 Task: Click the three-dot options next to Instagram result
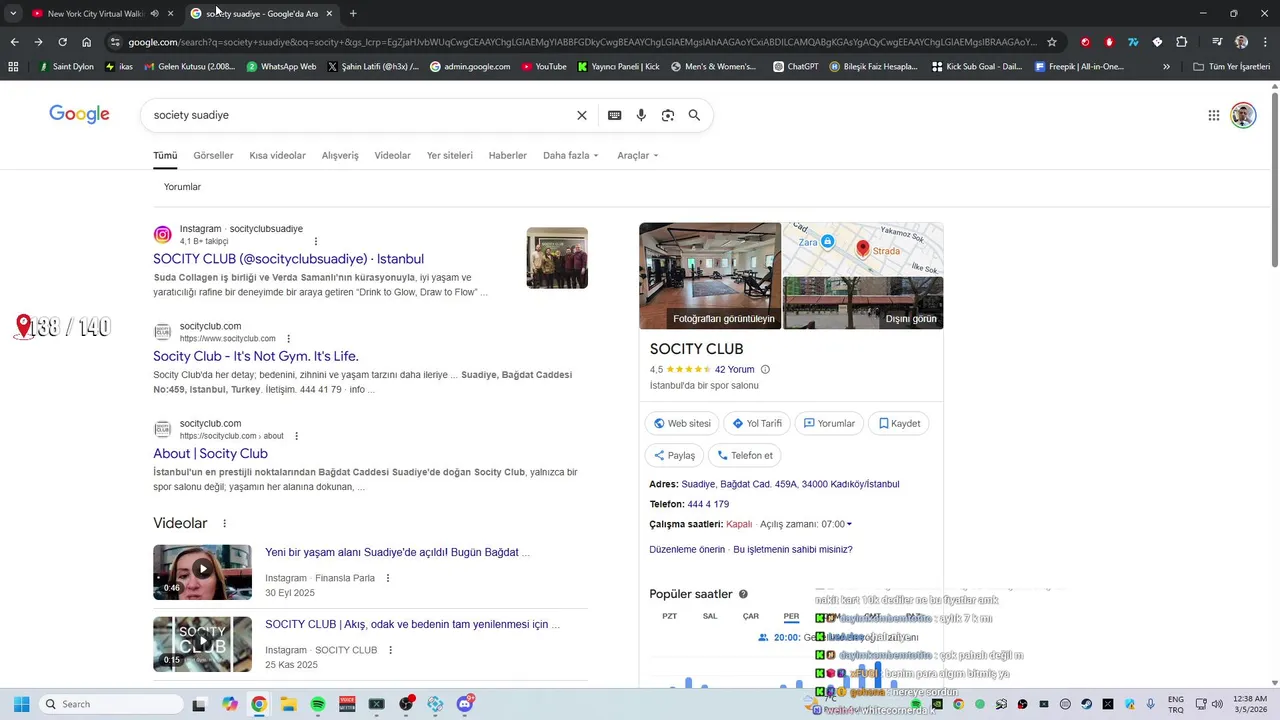316,241
